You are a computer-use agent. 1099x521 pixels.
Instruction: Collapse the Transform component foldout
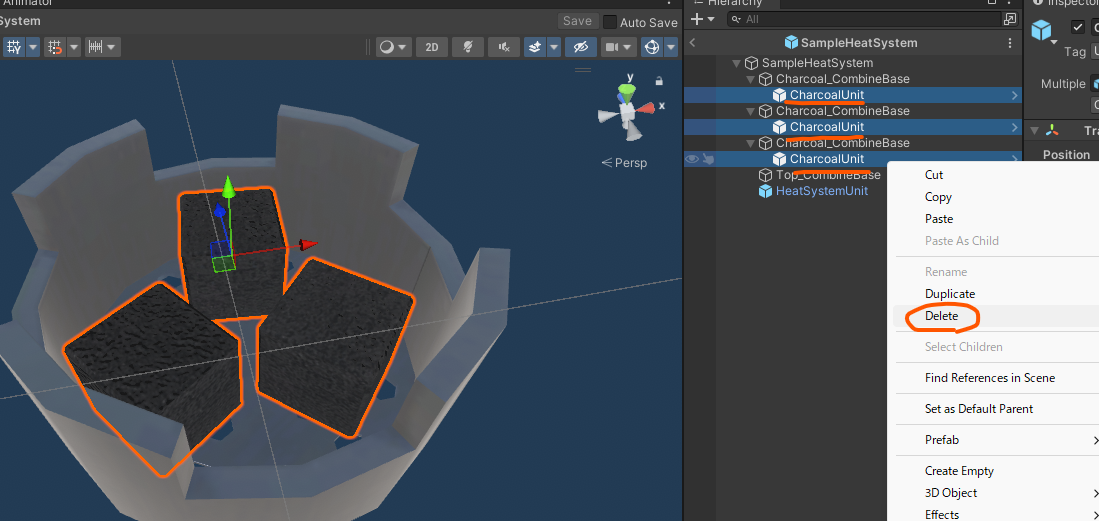click(x=1034, y=130)
